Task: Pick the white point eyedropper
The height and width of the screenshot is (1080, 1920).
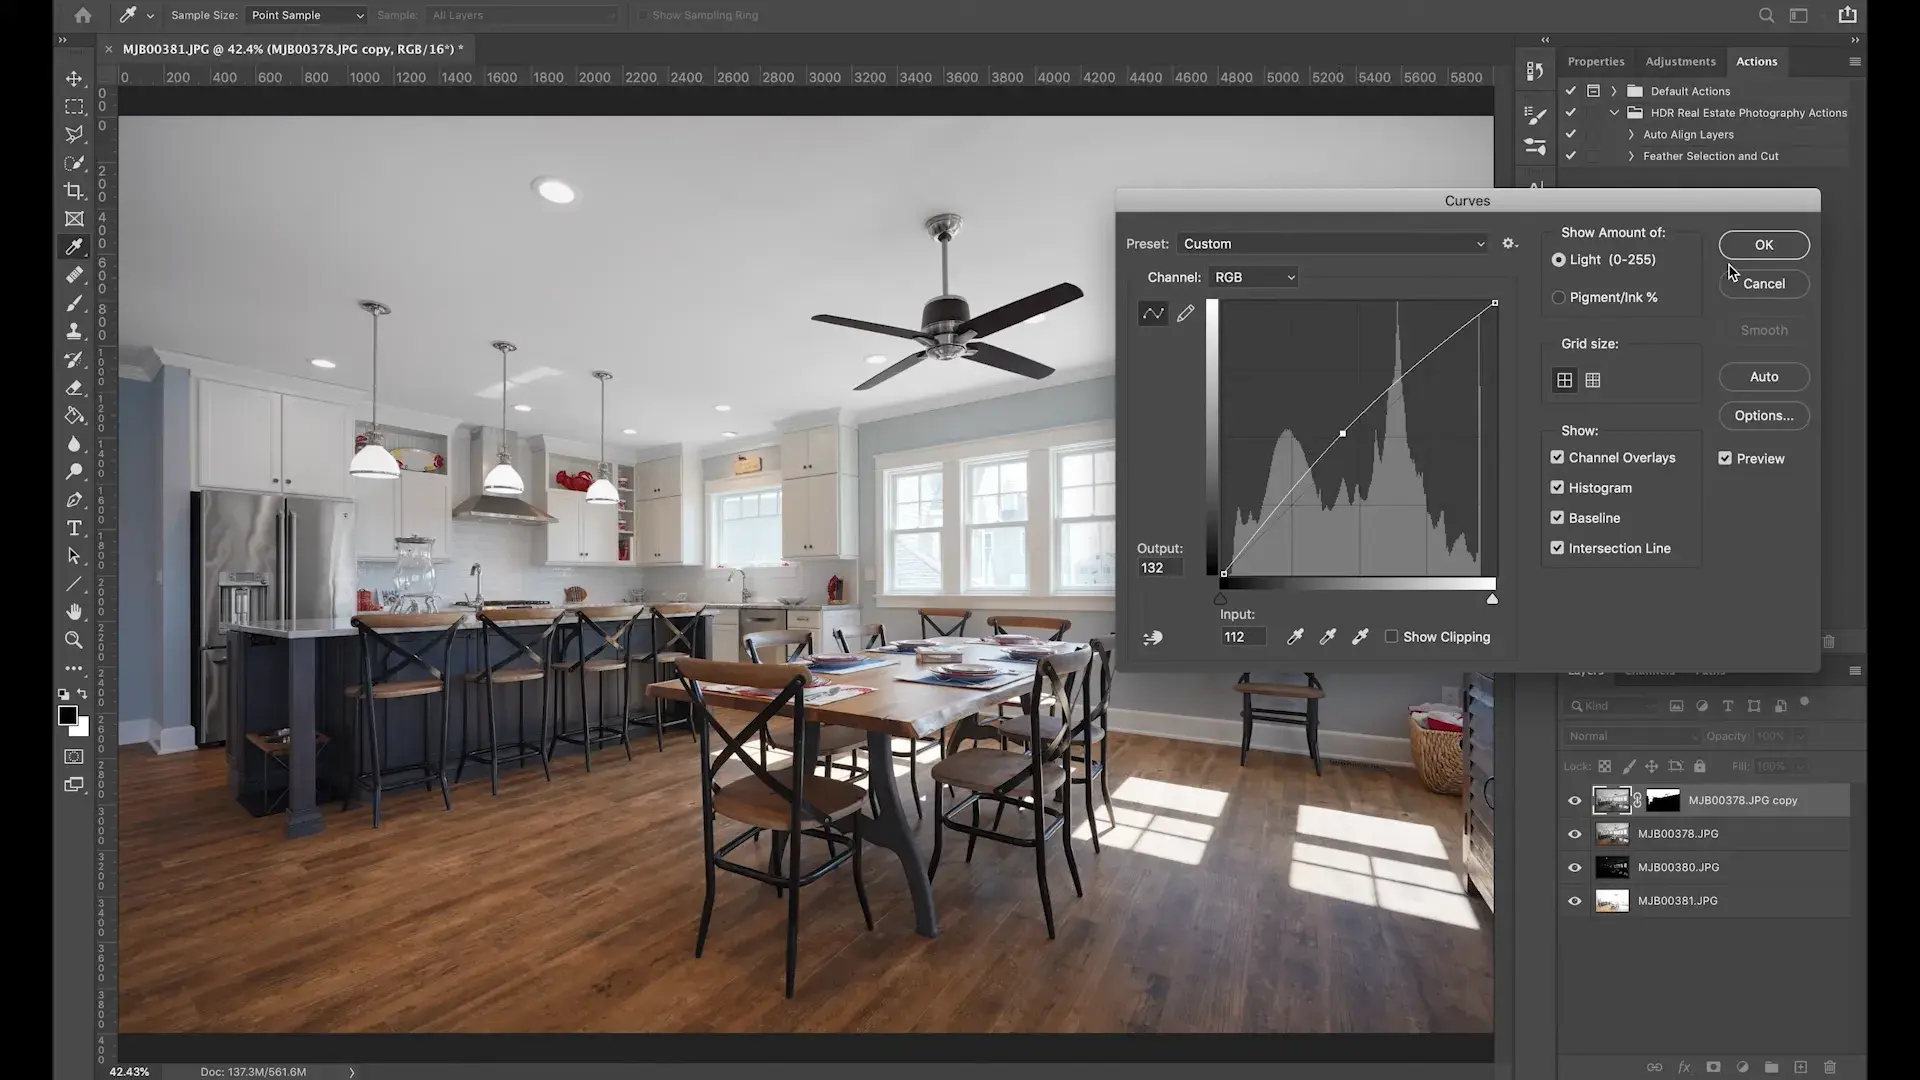Action: pos(1360,637)
